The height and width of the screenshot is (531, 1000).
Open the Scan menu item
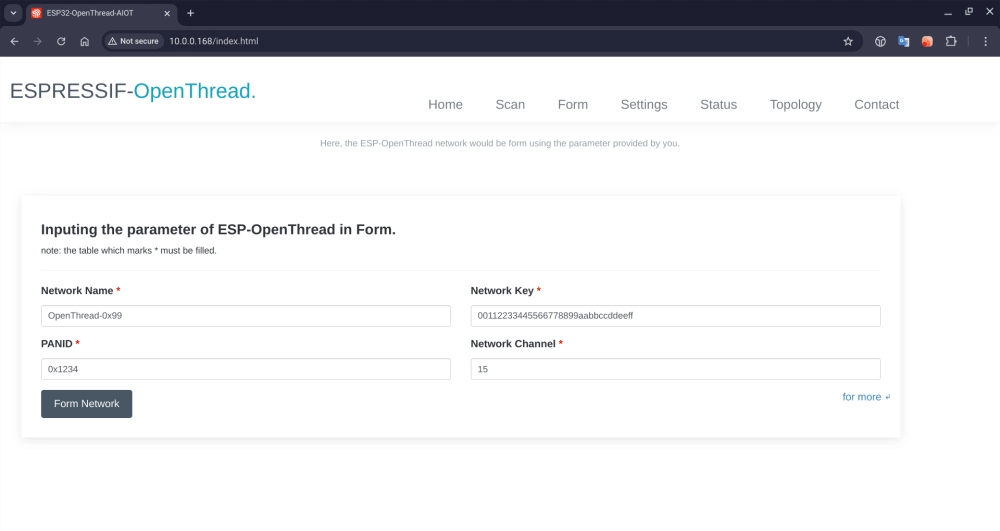510,104
